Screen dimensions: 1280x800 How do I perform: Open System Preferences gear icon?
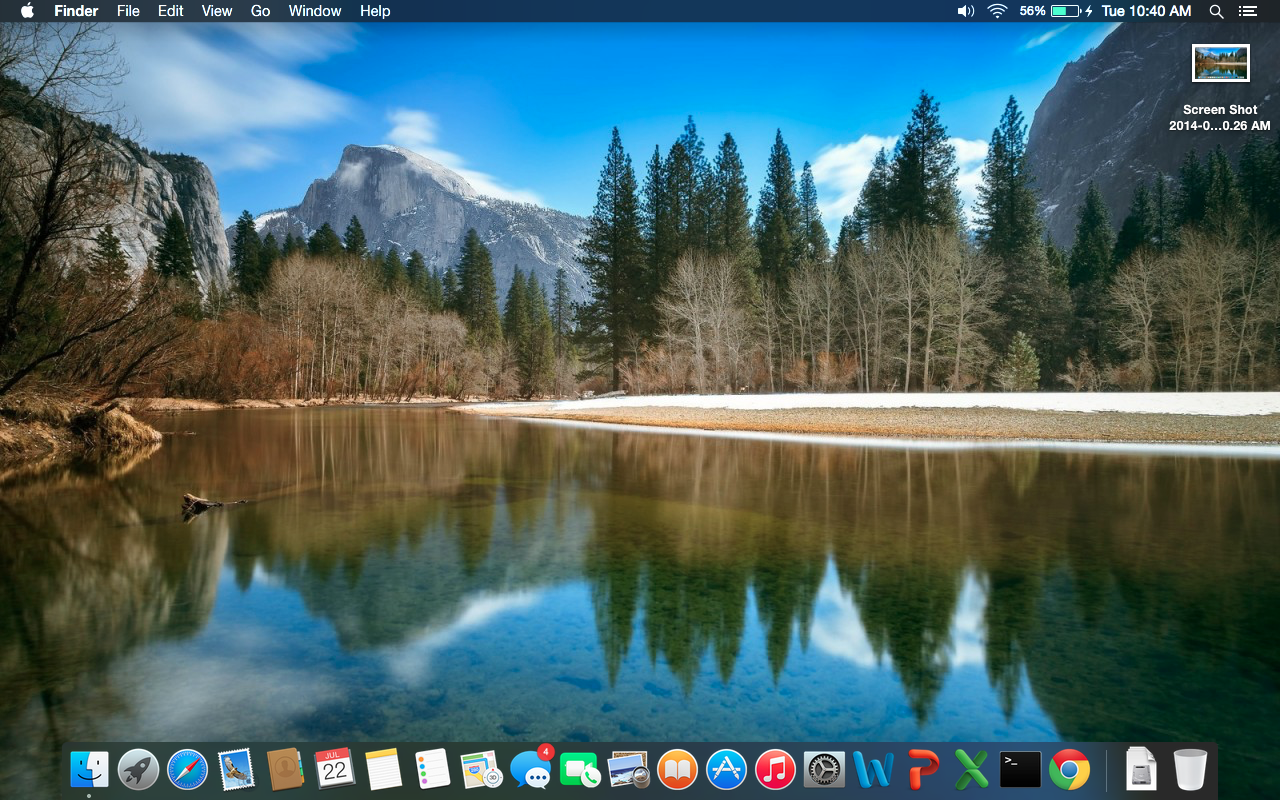point(824,770)
